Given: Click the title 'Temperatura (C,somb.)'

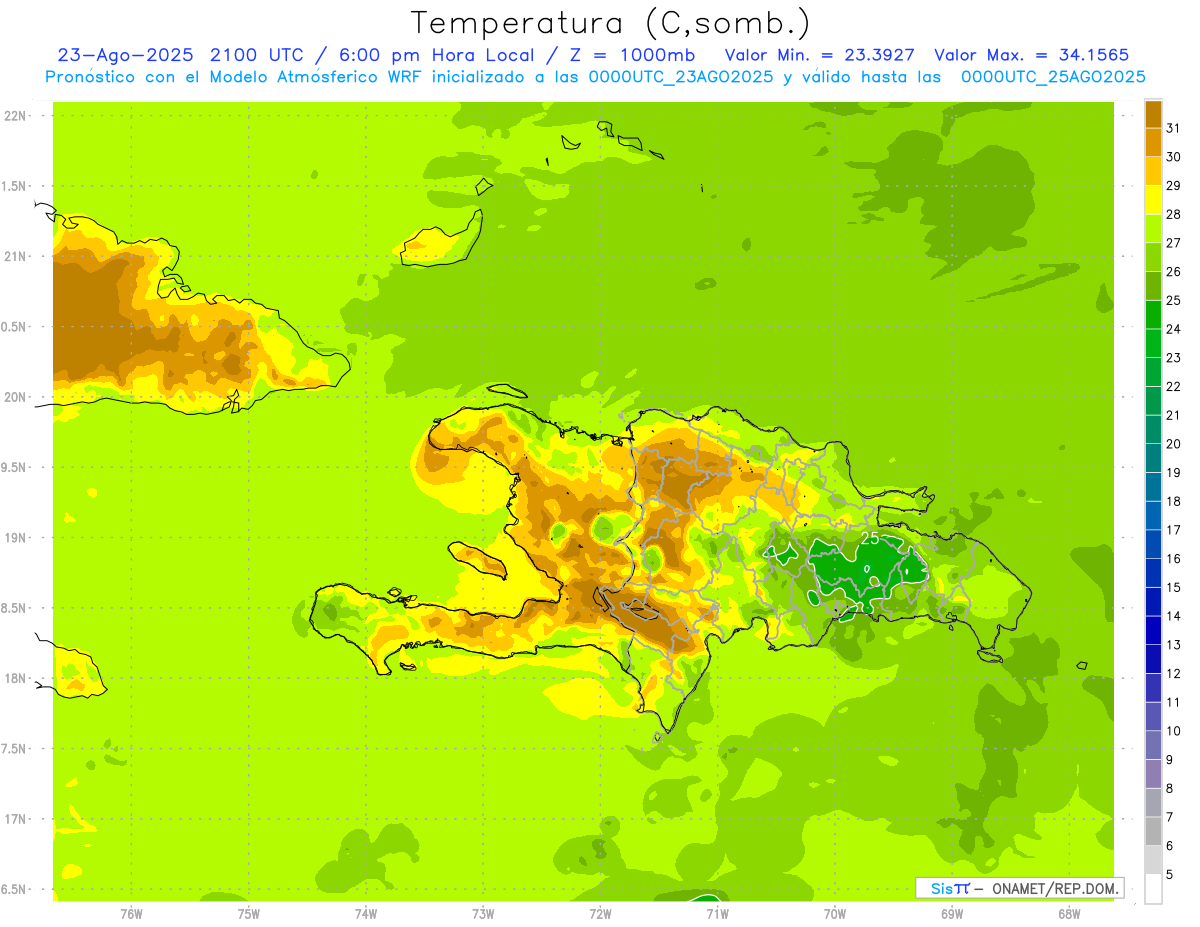Looking at the screenshot, I should pyautogui.click(x=610, y=24).
